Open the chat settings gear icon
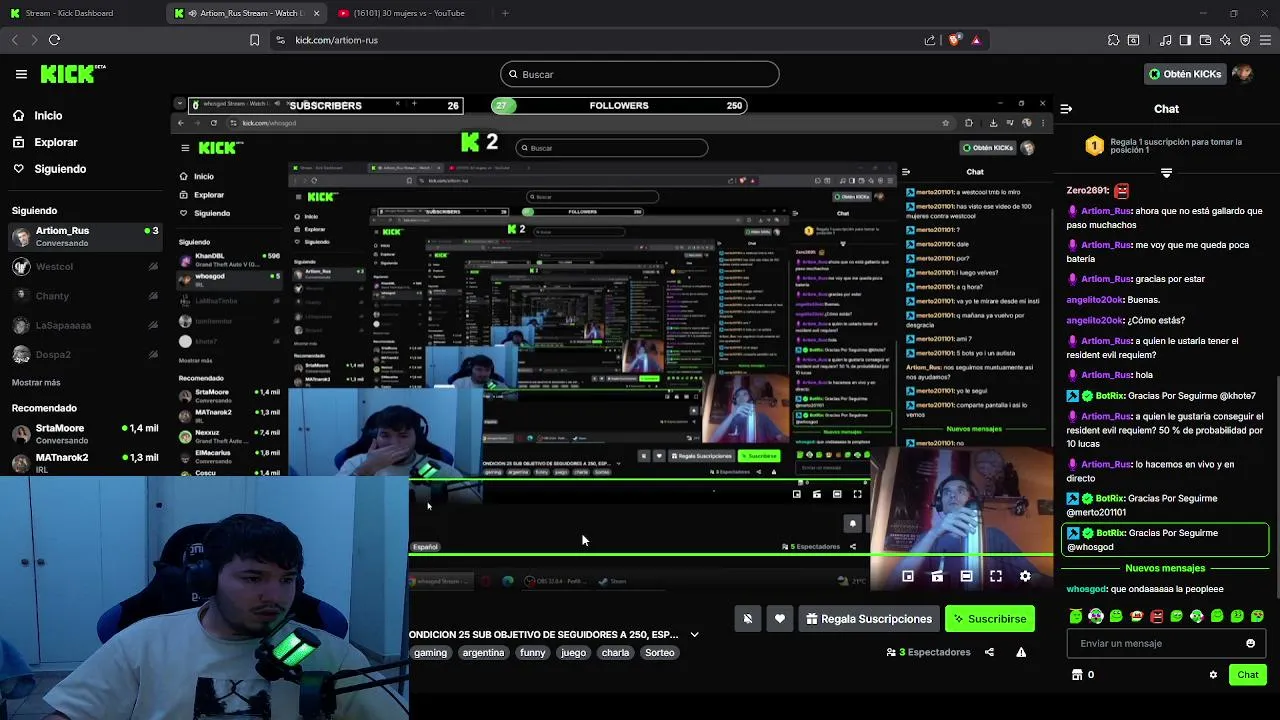 click(x=1213, y=675)
